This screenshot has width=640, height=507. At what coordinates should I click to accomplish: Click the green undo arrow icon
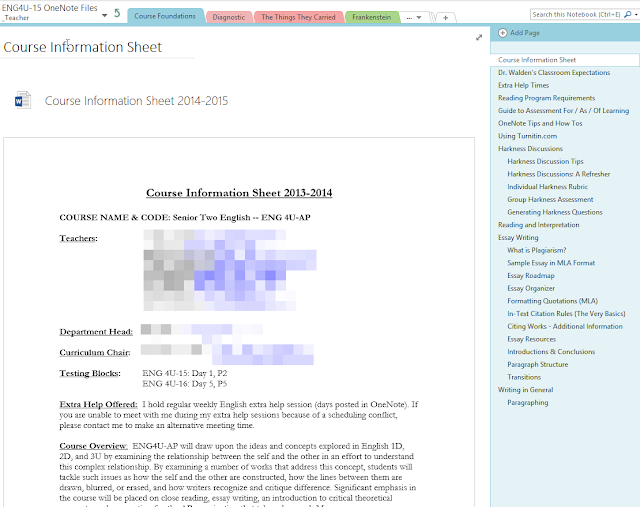(117, 13)
